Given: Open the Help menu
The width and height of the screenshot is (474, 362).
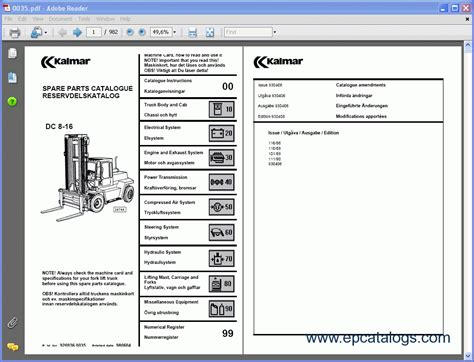Looking at the screenshot, I should (125, 19).
